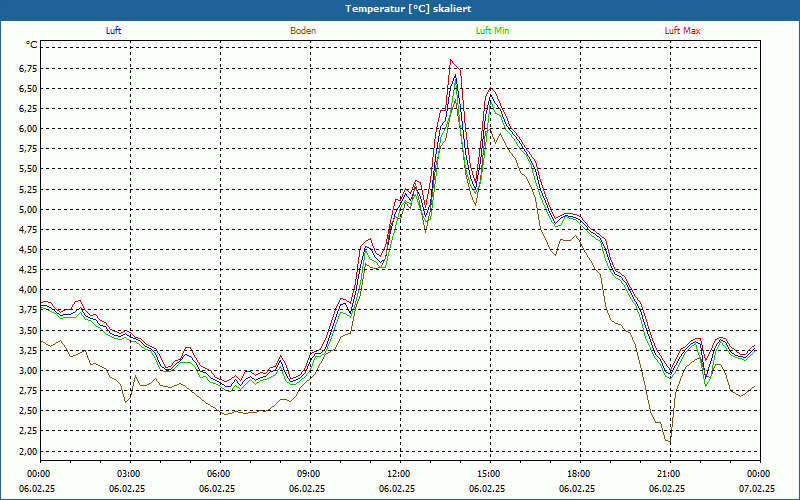This screenshot has width=800, height=500.
Task: Click the 06.02.25 date under 12:00
Action: pos(397,489)
